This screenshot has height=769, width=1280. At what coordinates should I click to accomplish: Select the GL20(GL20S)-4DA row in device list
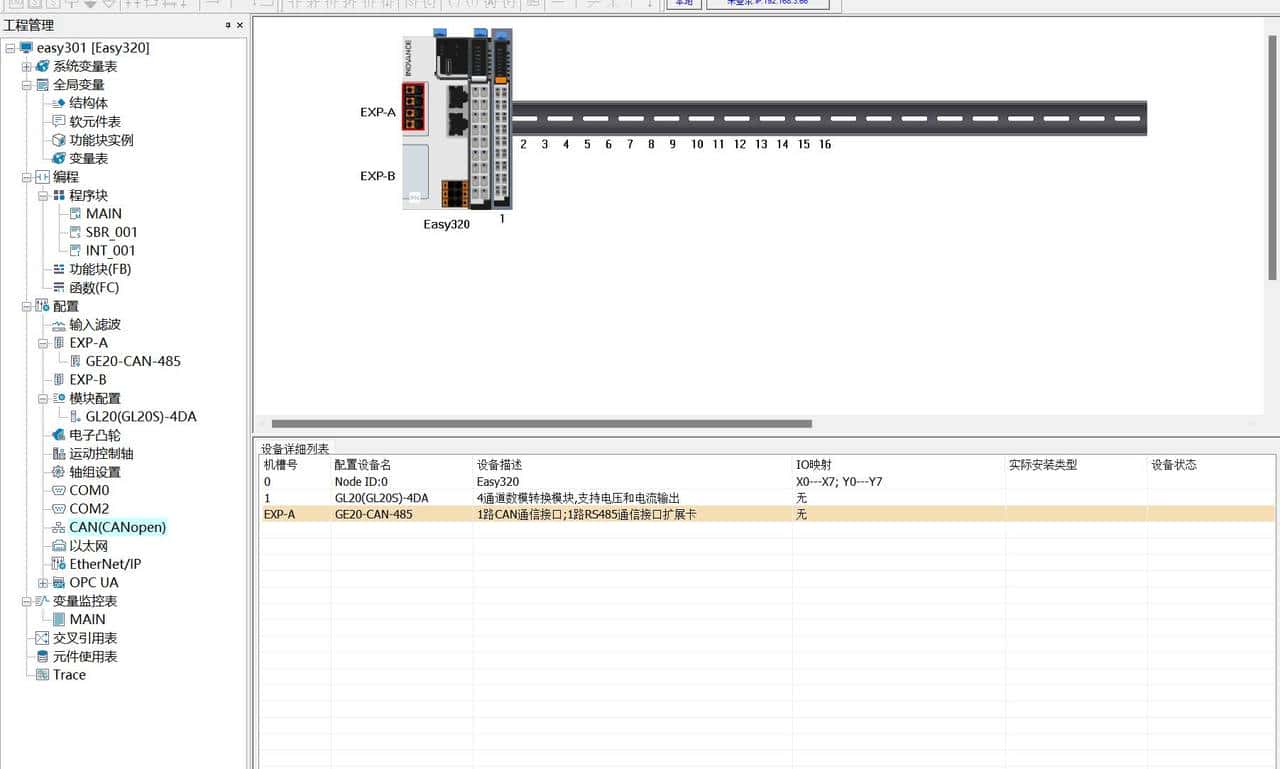[381, 498]
